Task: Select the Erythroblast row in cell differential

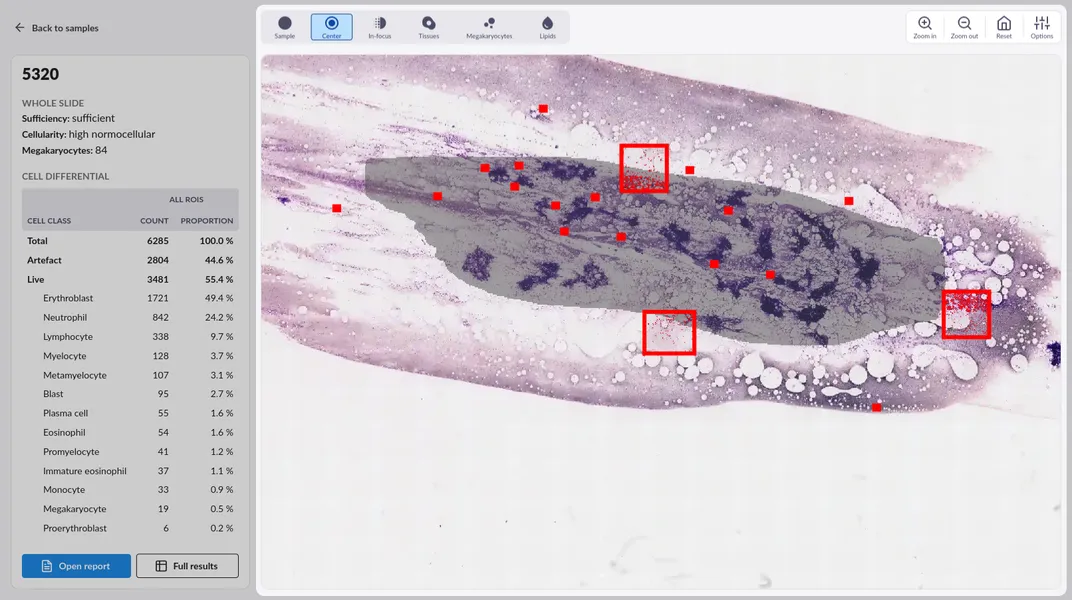Action: pos(130,298)
